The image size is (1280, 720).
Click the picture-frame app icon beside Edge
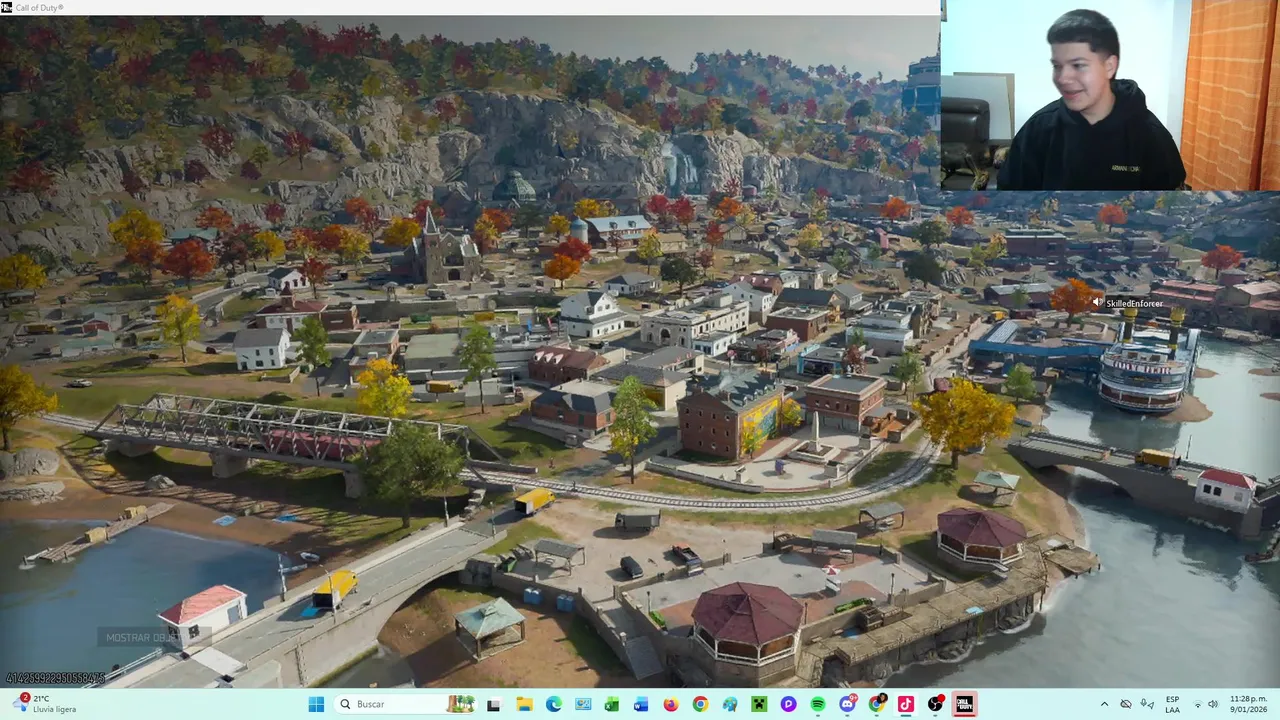pyautogui.click(x=582, y=704)
